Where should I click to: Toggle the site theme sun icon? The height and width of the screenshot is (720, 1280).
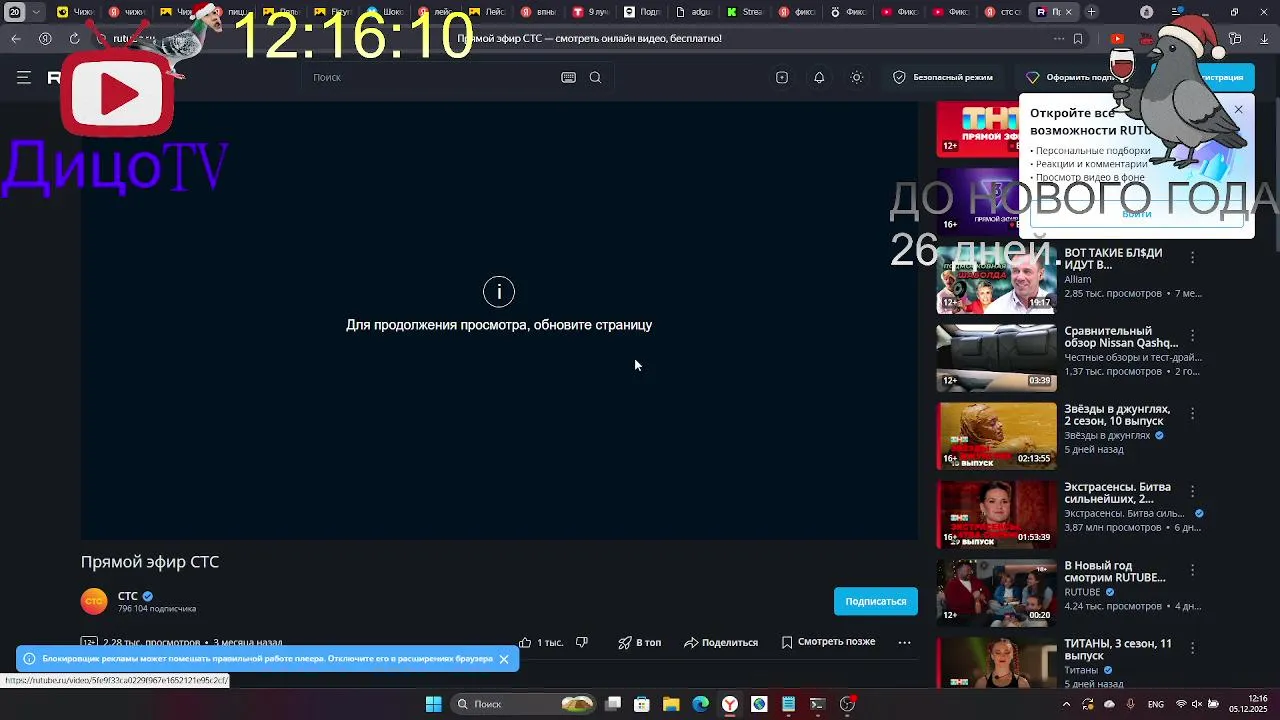click(857, 77)
